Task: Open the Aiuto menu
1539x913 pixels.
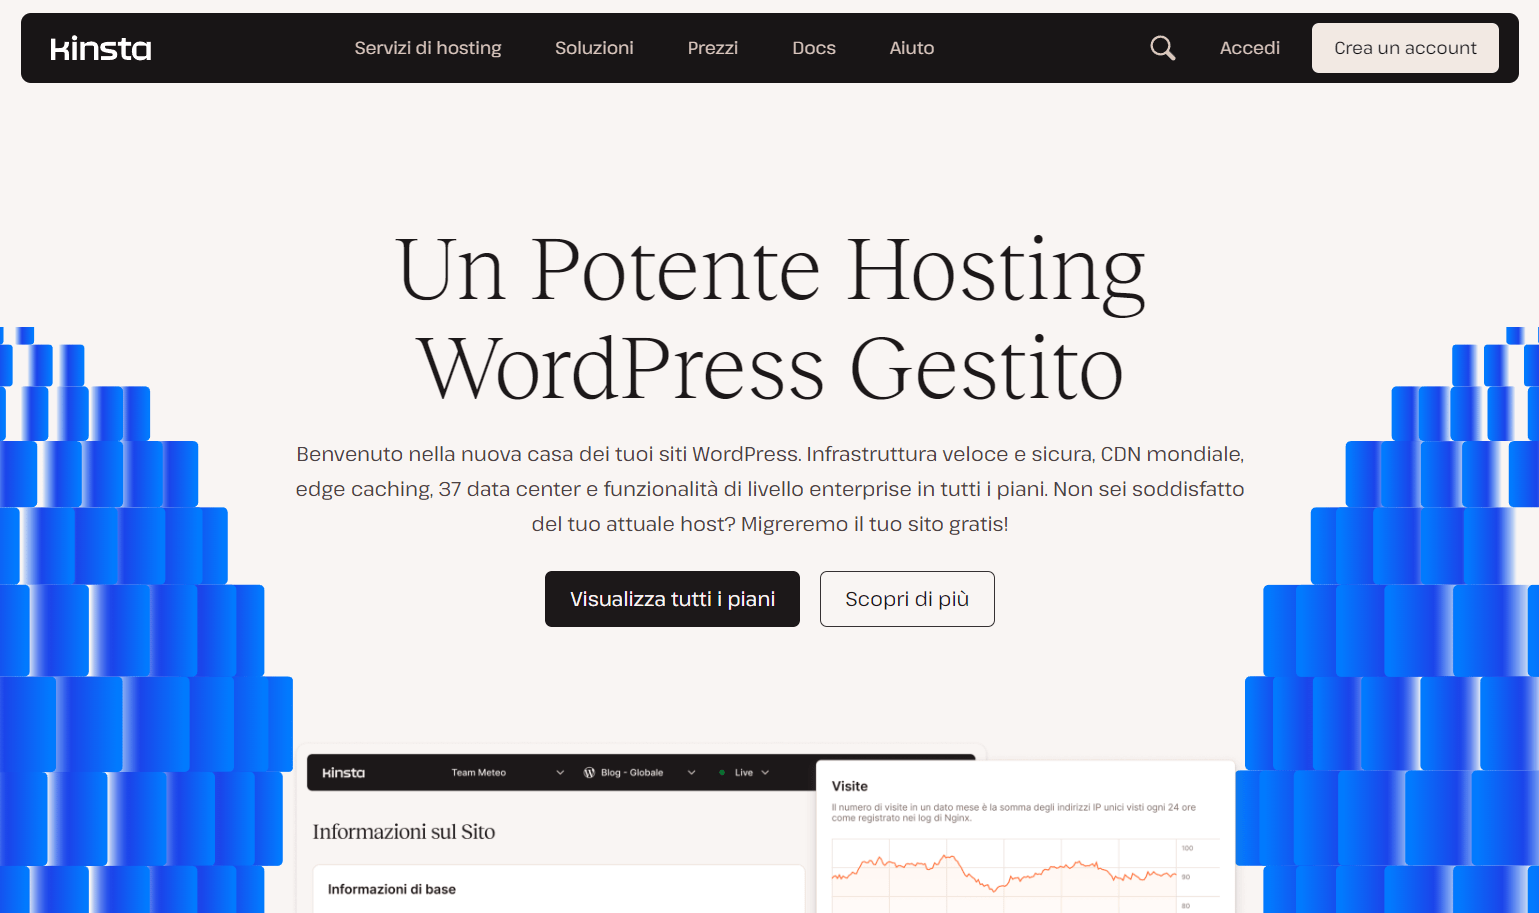Action: click(x=912, y=48)
